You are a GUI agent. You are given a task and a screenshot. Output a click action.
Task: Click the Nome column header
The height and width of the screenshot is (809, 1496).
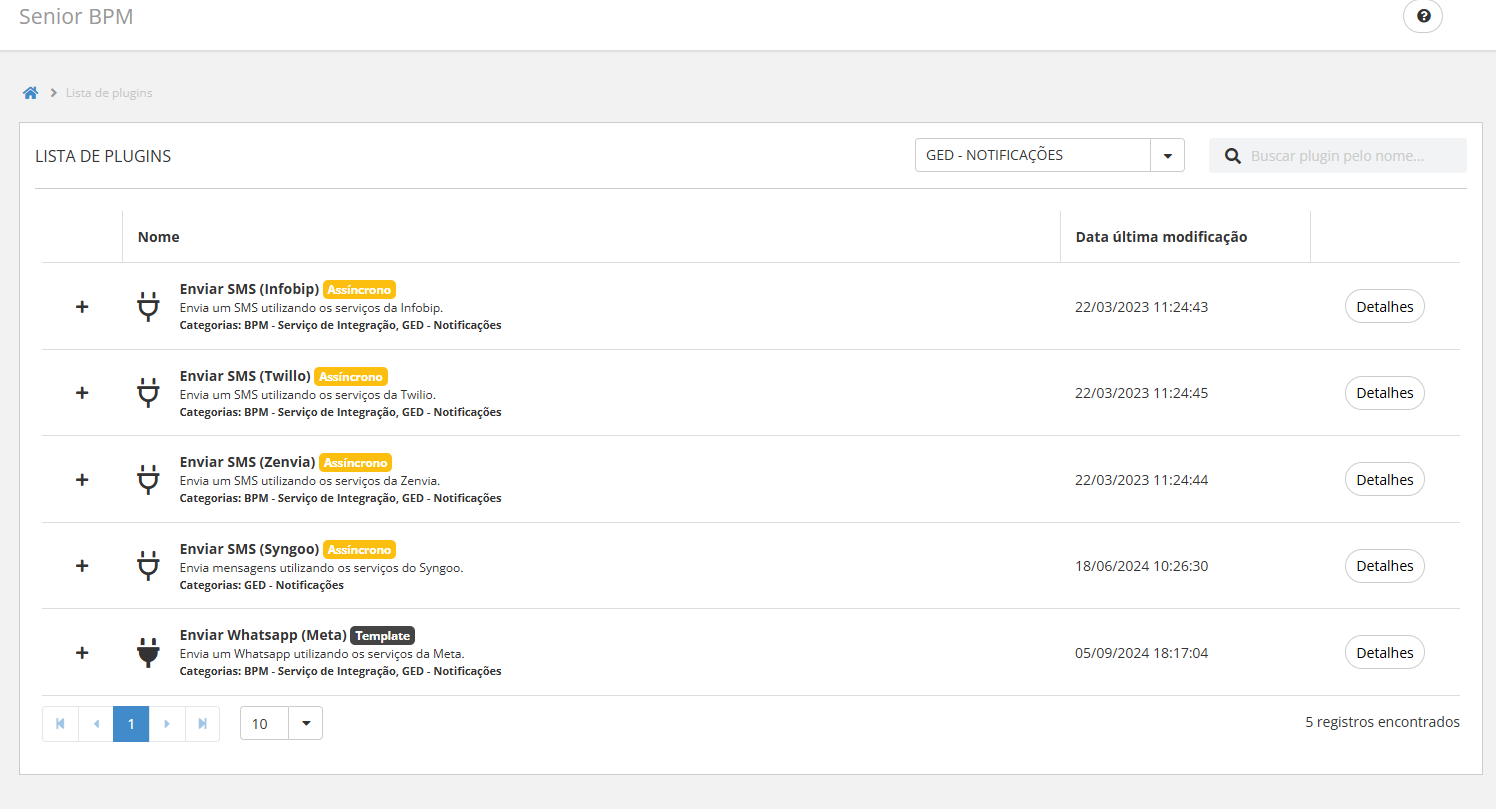click(159, 237)
